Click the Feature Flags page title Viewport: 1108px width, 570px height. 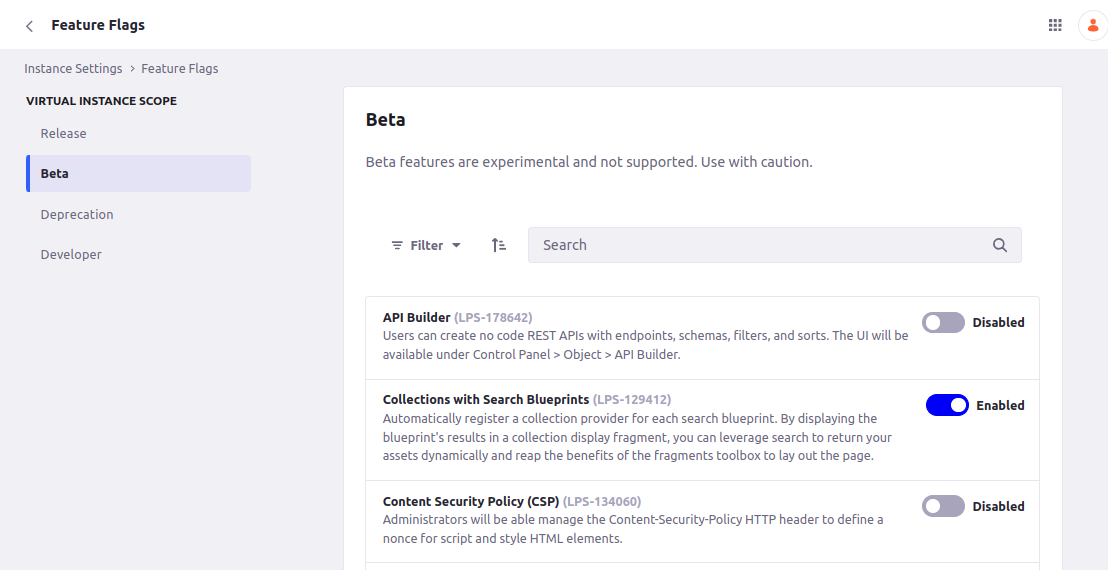98,25
